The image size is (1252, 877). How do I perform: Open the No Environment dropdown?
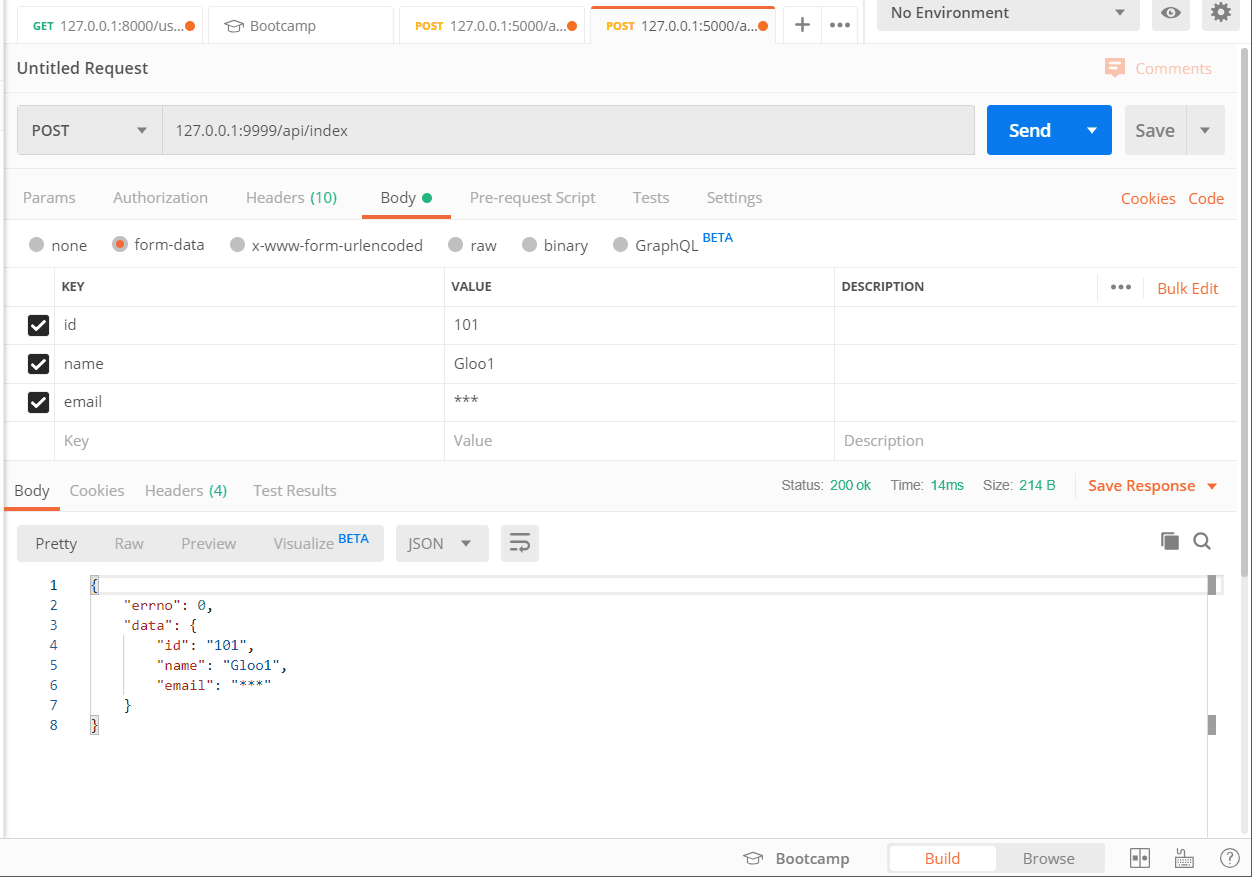(1007, 15)
